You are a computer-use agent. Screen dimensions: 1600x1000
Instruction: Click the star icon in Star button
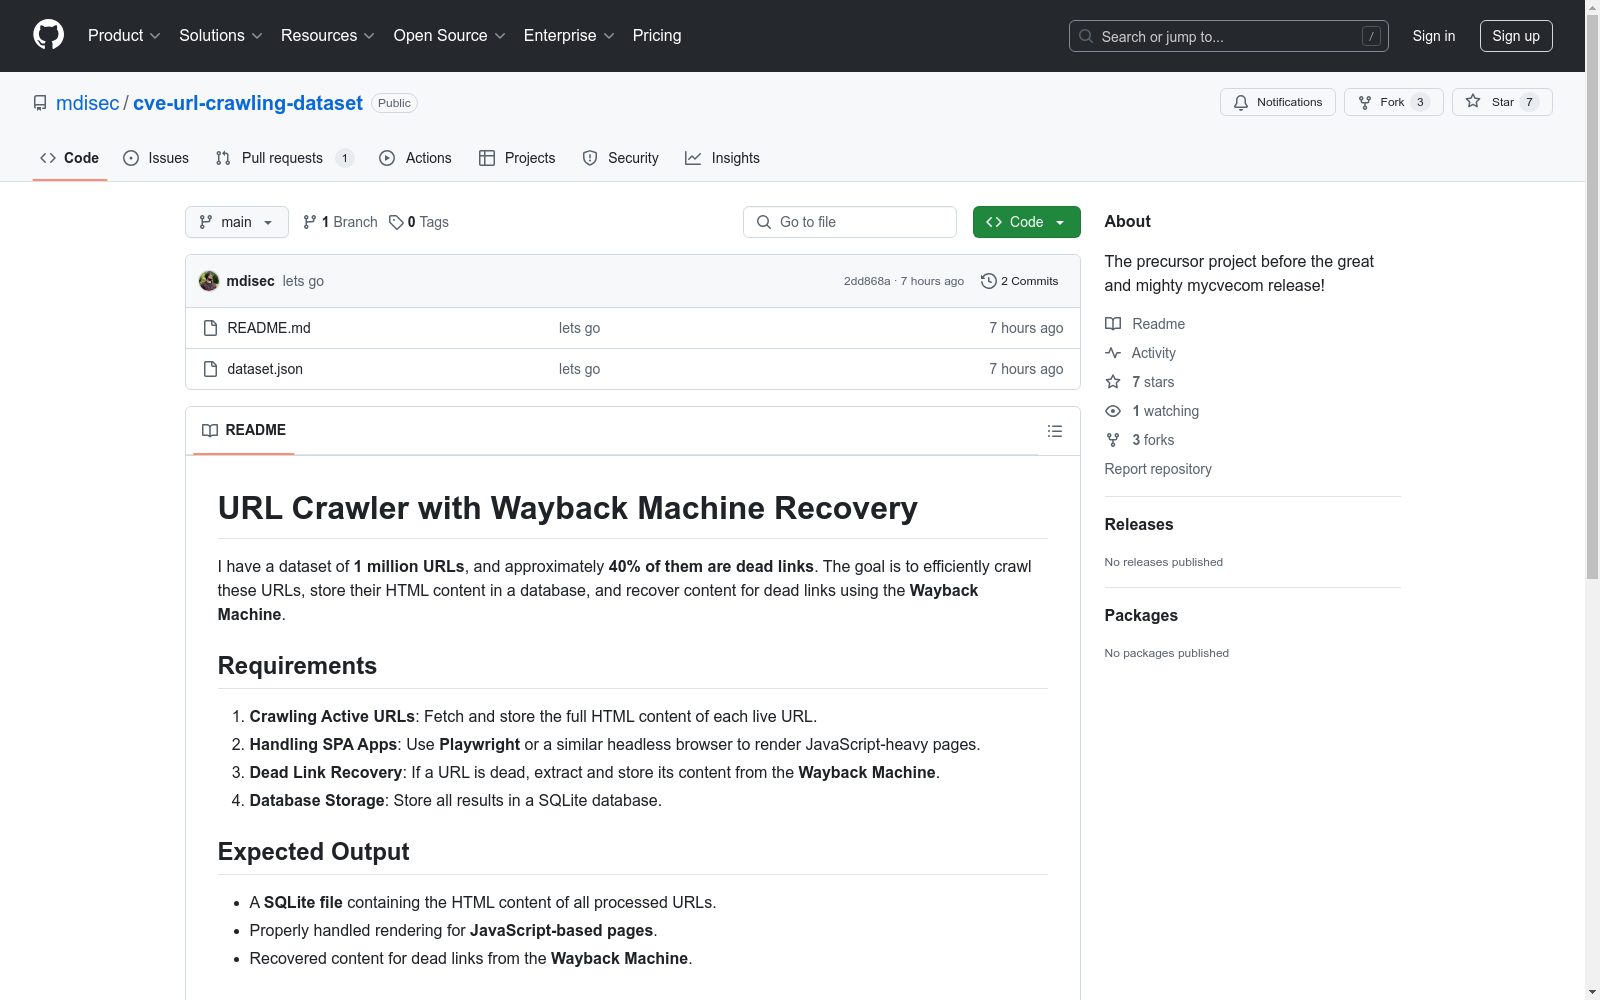pyautogui.click(x=1473, y=101)
